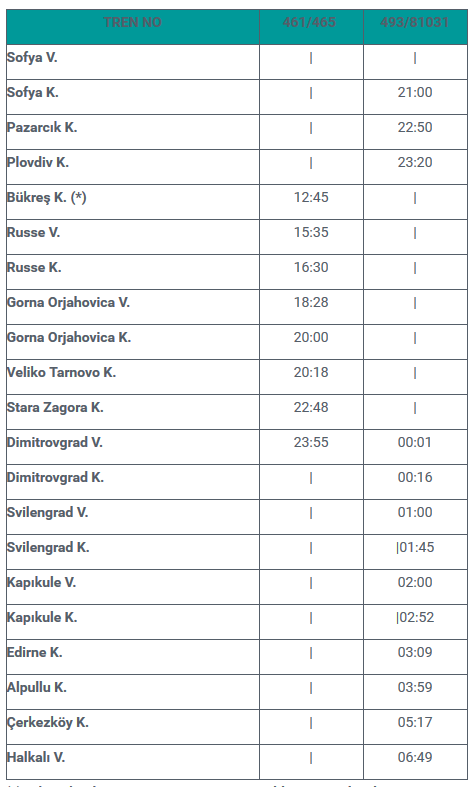Screen dimensions: 474x787
Task: Select the 493/81031 train column header
Action: pos(415,23)
